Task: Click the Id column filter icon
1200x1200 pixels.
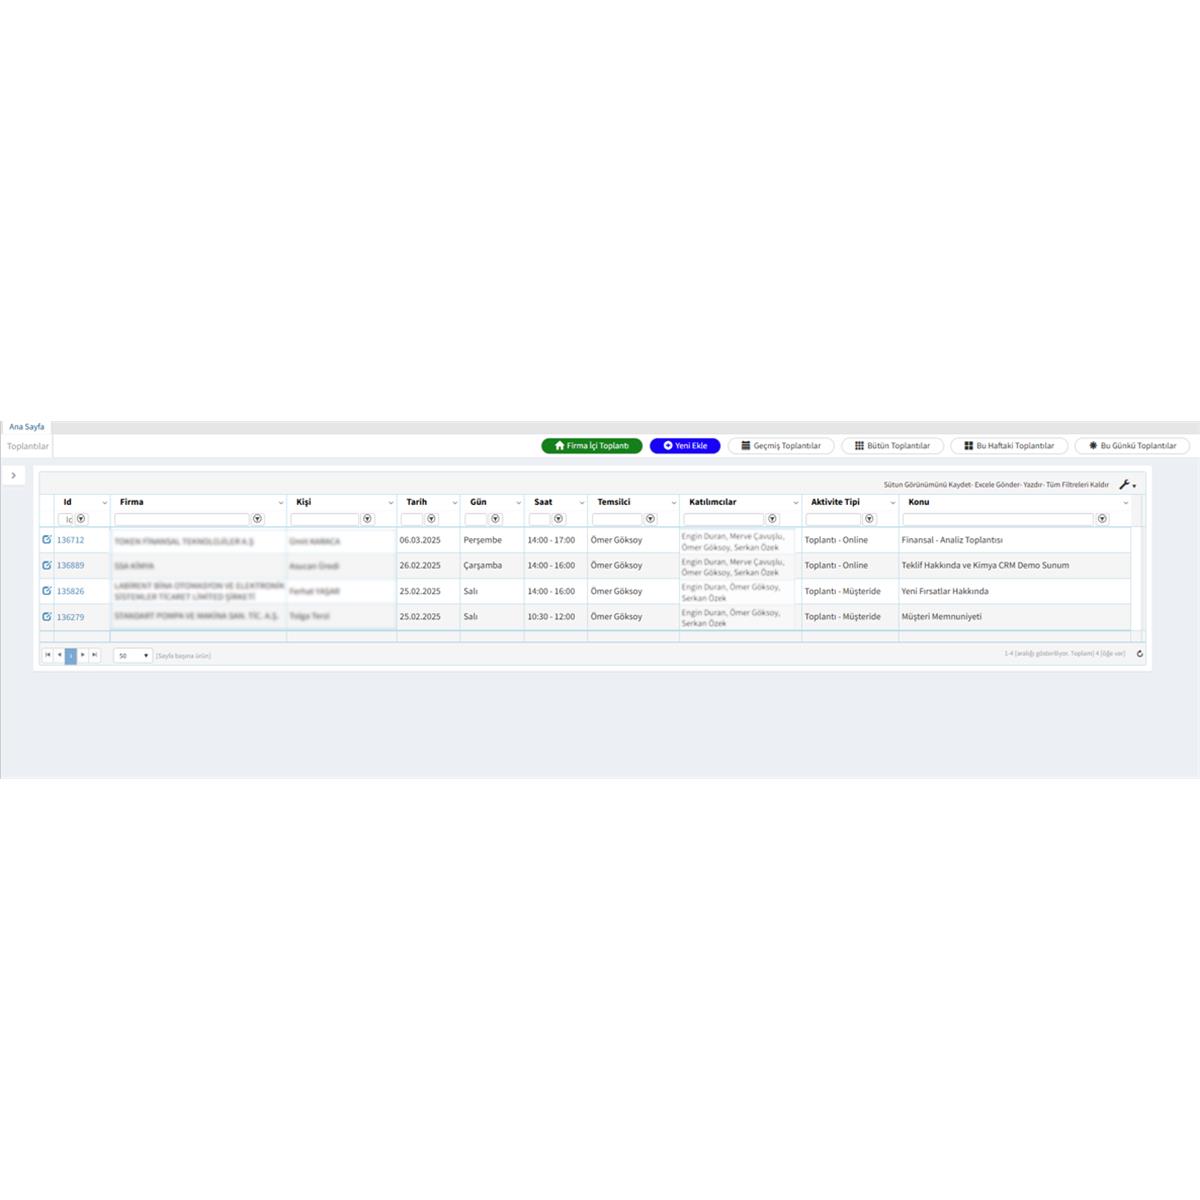Action: point(81,519)
